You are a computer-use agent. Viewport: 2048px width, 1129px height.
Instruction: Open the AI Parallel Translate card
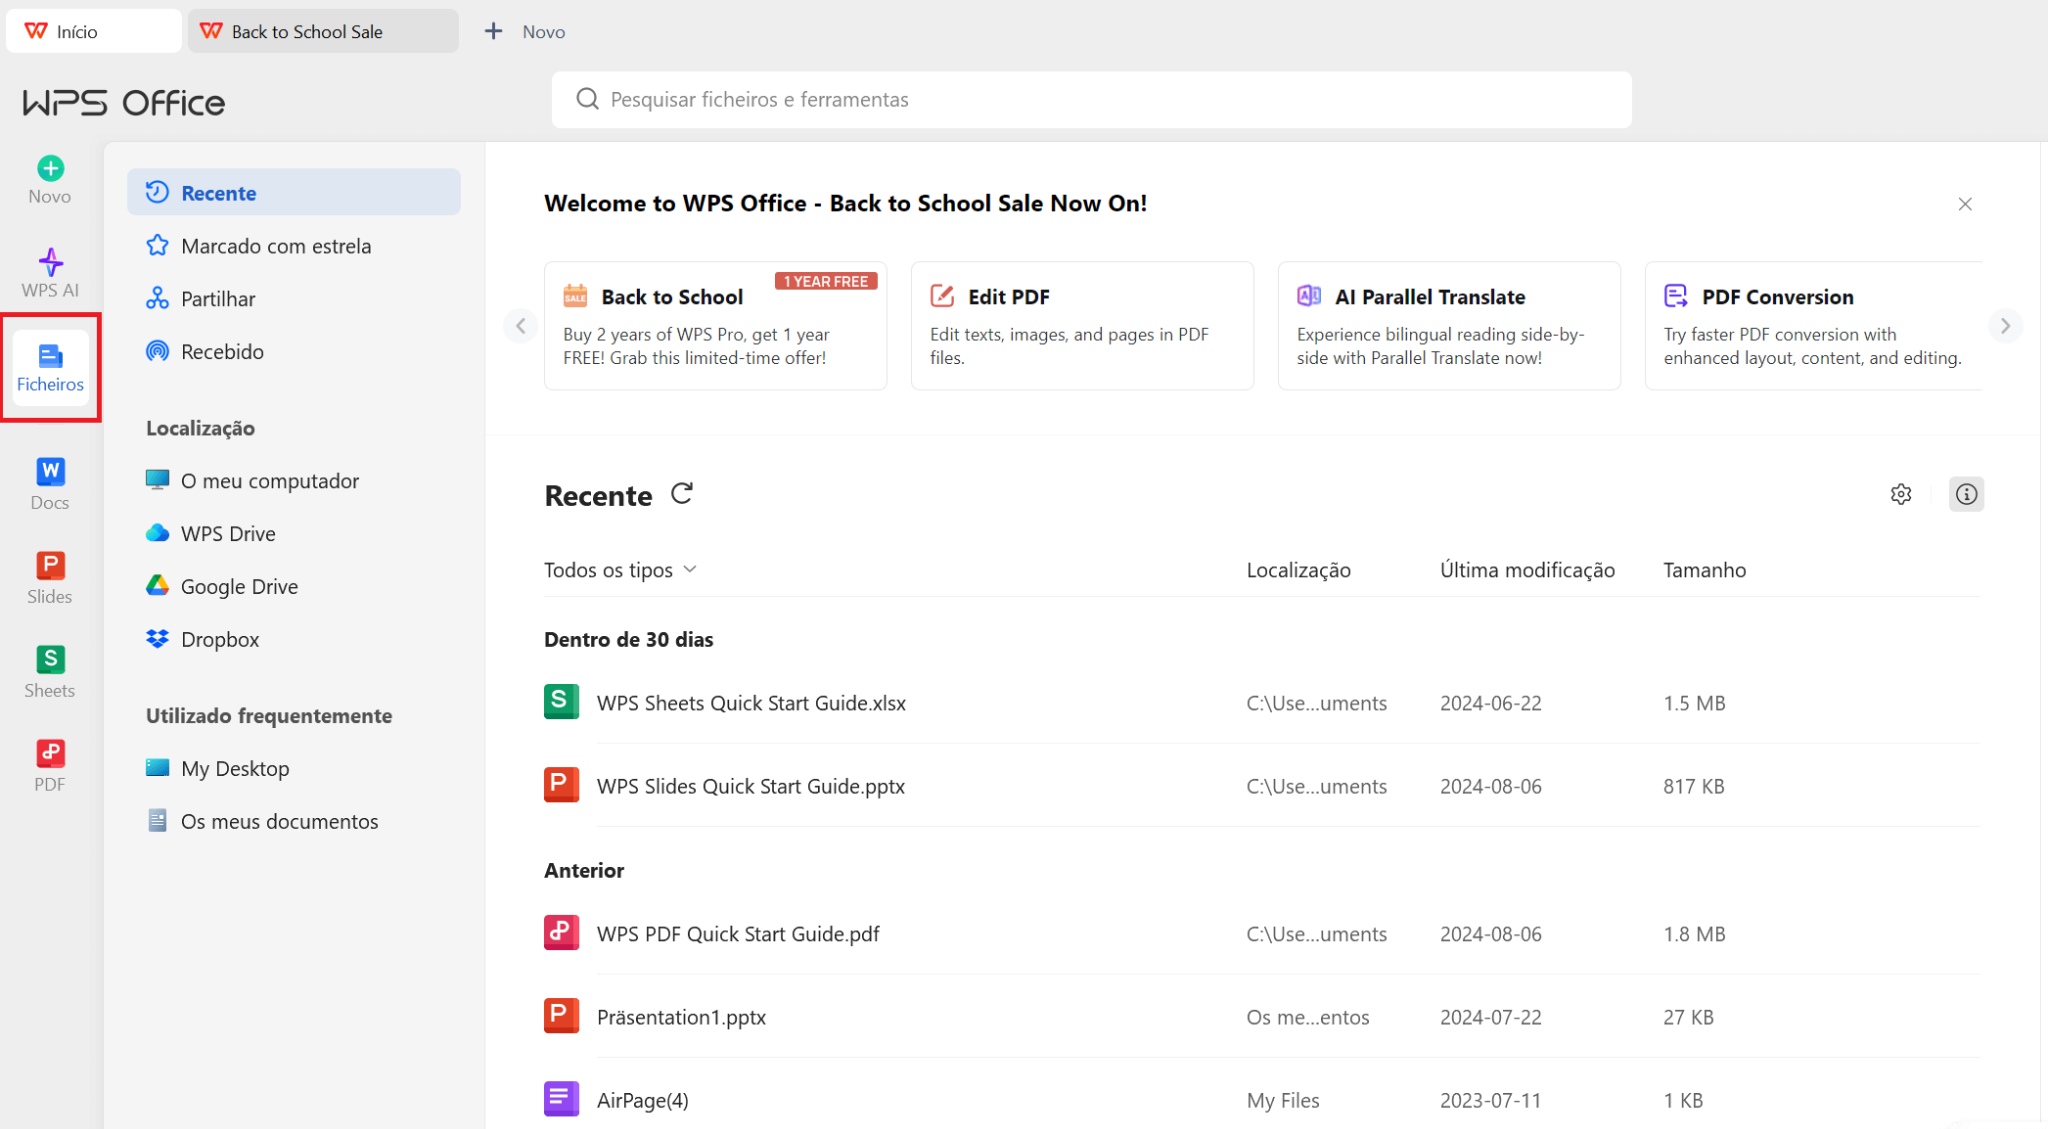pyautogui.click(x=1449, y=326)
